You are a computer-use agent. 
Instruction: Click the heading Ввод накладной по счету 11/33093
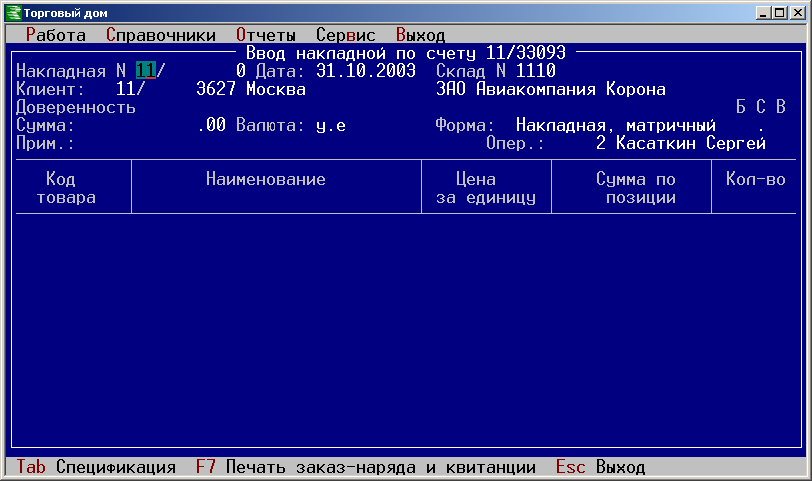[x=405, y=53]
